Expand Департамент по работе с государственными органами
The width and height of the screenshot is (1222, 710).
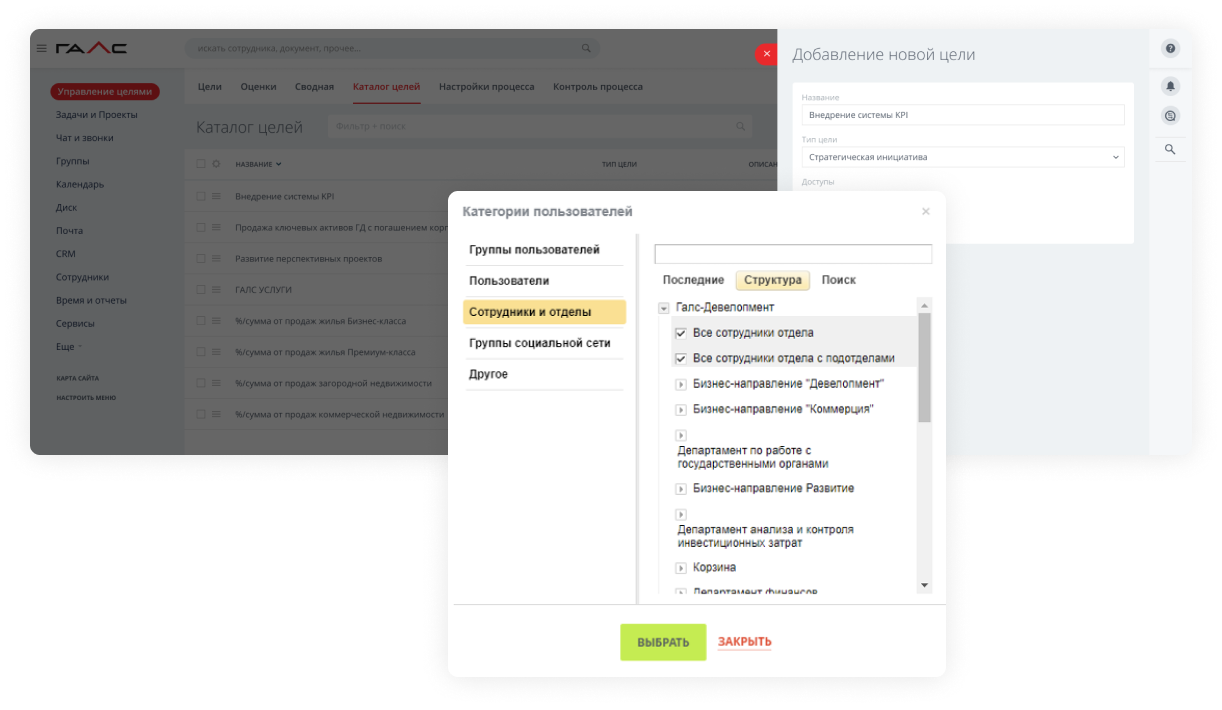pyautogui.click(x=681, y=436)
